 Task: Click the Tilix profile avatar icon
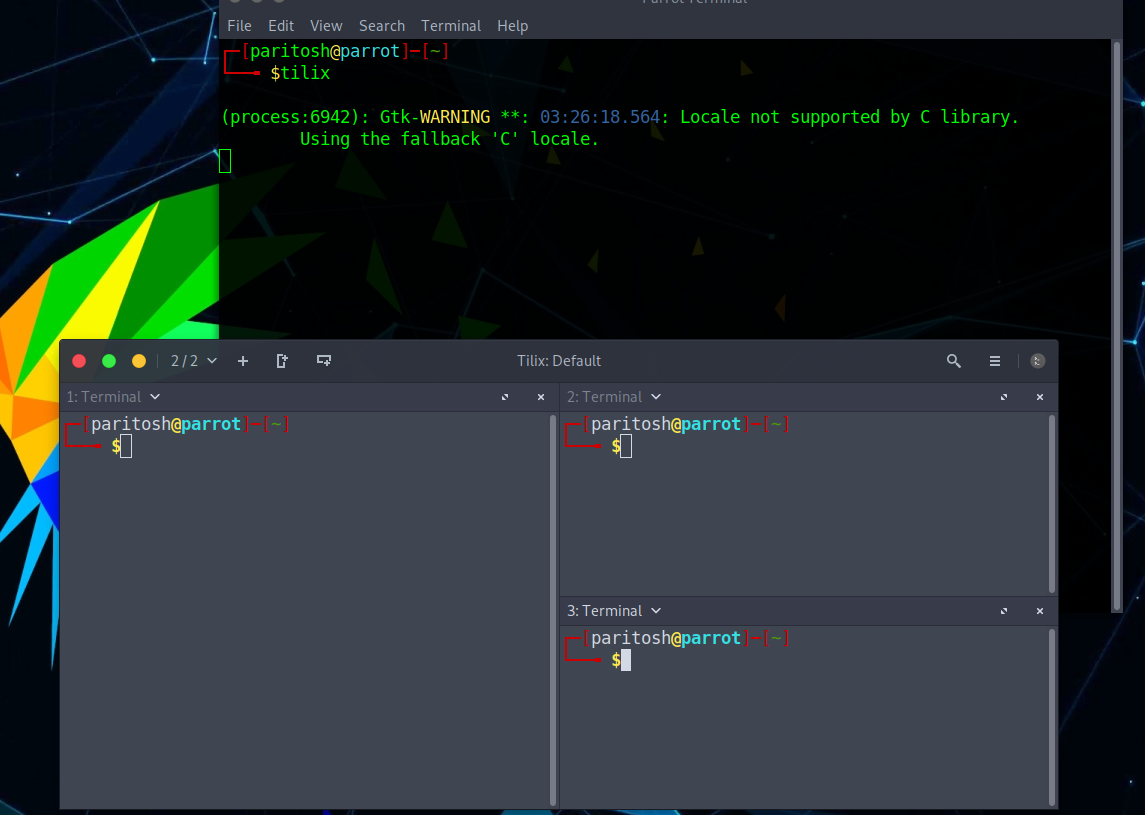1036,360
